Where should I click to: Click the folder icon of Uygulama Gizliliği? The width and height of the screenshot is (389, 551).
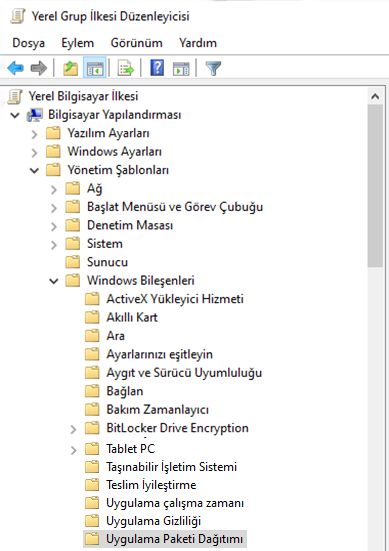pos(92,520)
